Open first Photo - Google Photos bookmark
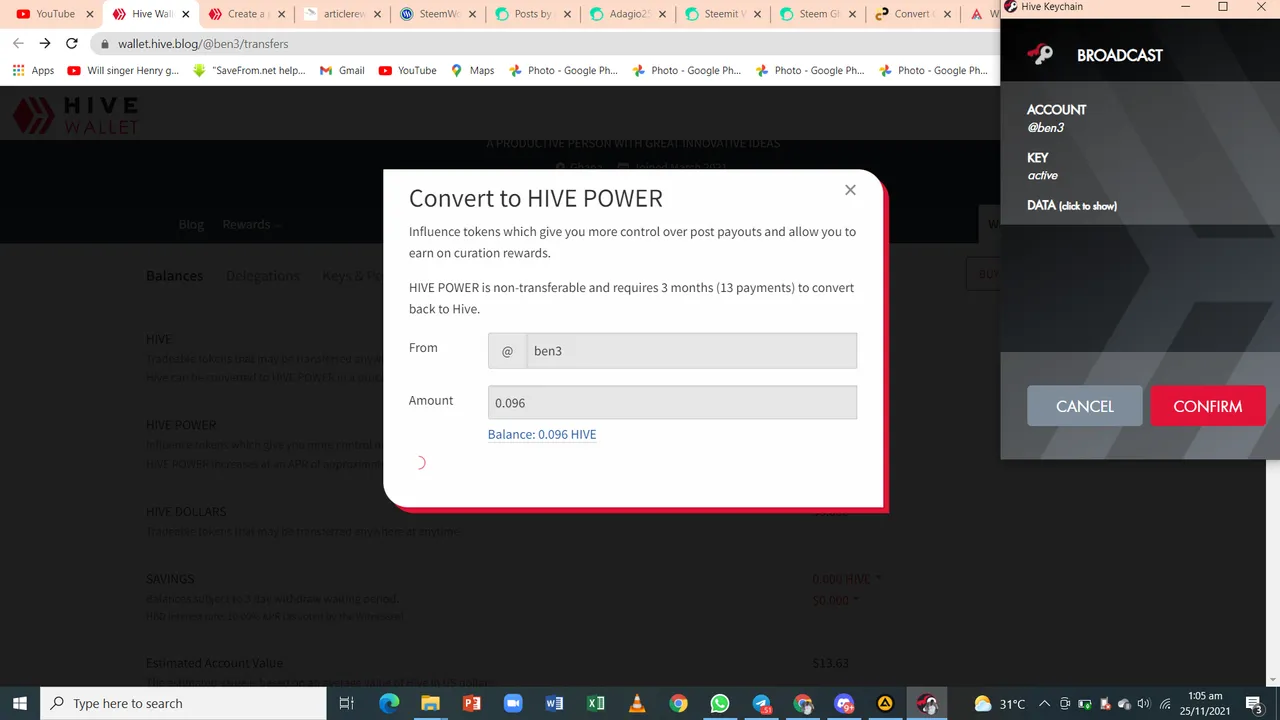The image size is (1280, 720). click(x=563, y=70)
